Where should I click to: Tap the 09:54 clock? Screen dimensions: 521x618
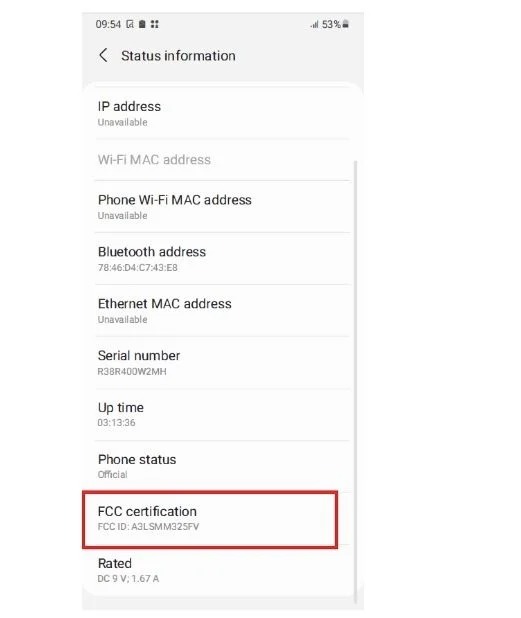108,24
